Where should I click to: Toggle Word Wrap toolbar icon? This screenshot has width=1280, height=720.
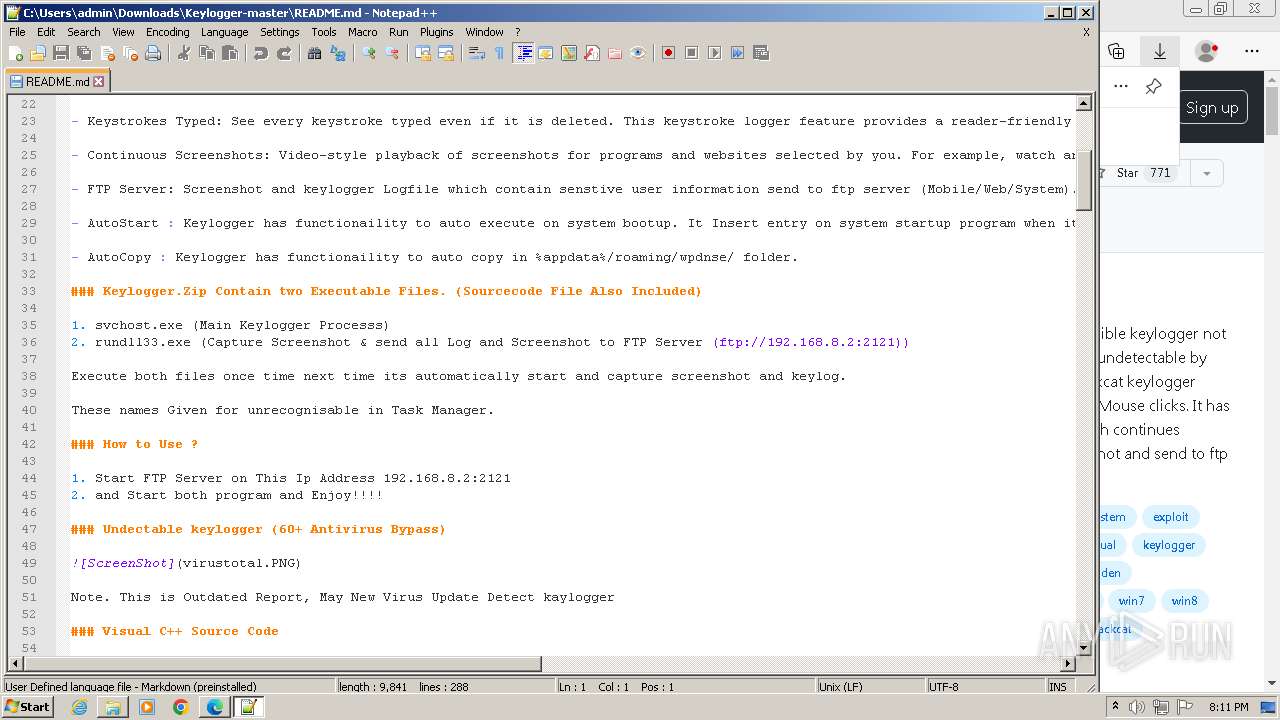tap(476, 53)
